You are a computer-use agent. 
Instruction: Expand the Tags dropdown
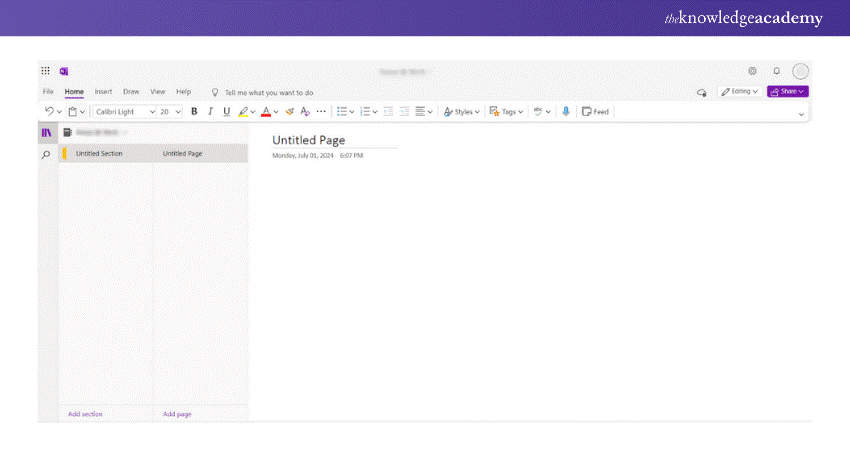point(506,112)
